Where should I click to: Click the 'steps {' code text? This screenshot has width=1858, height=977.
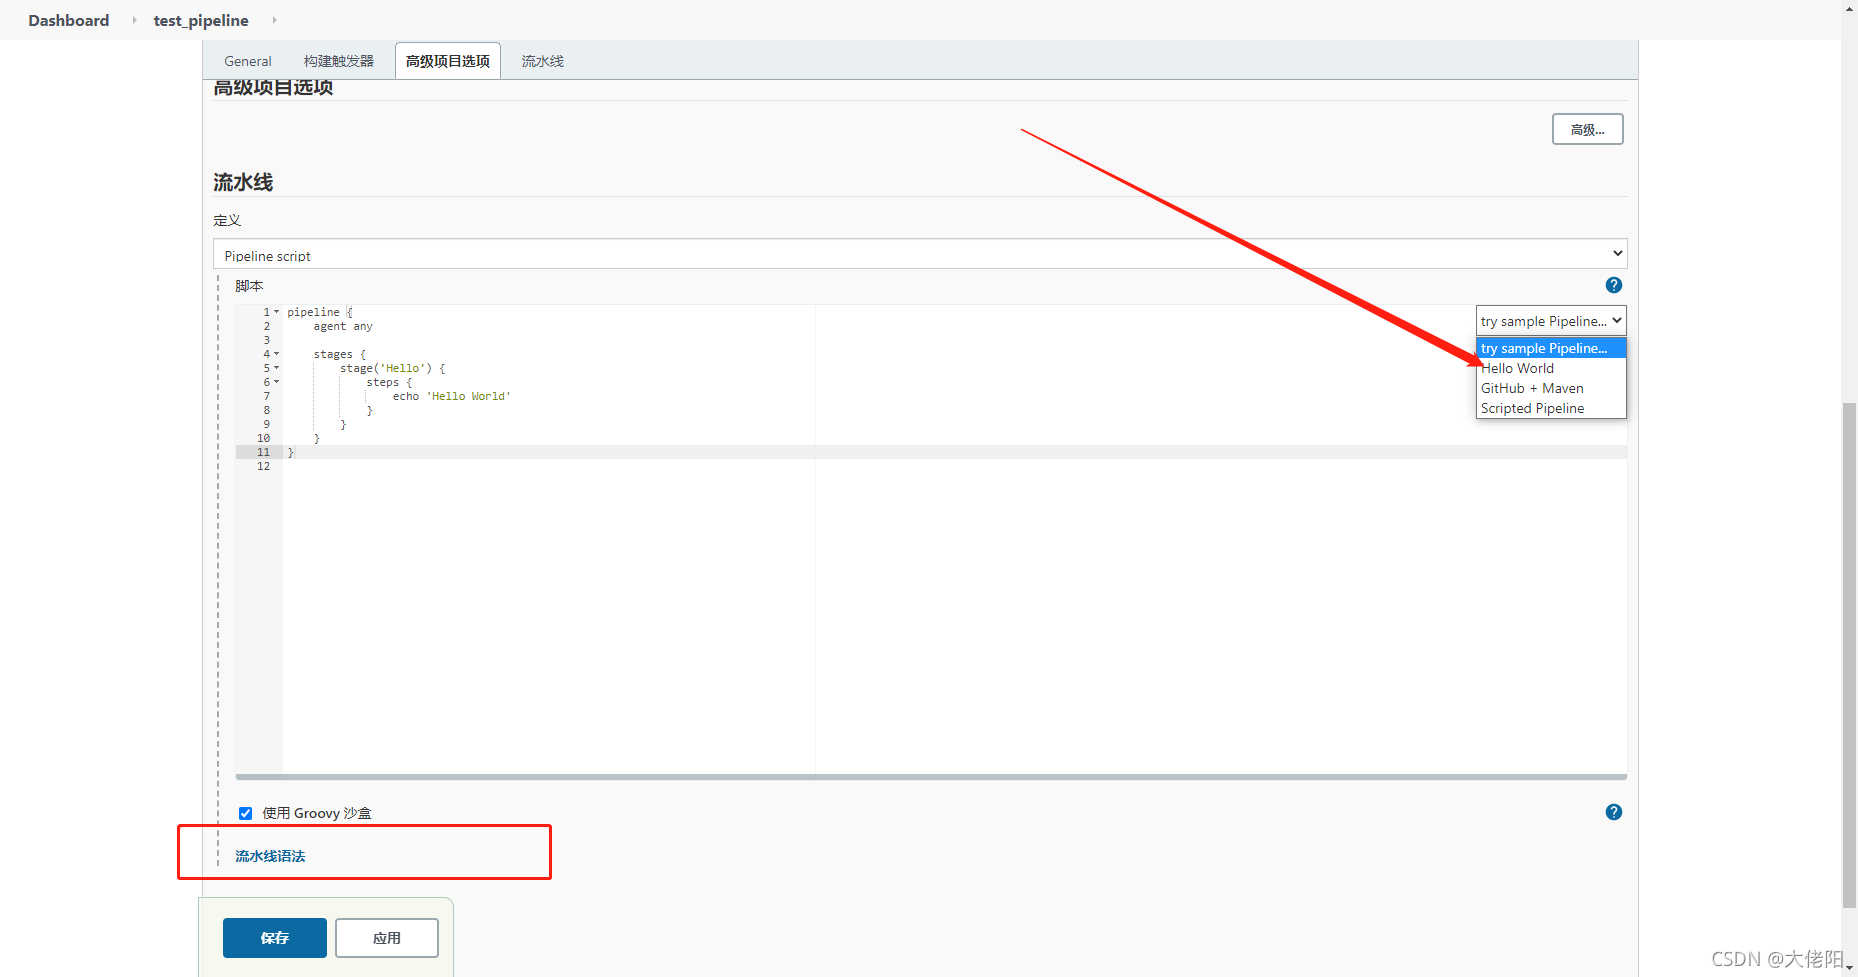[389, 382]
